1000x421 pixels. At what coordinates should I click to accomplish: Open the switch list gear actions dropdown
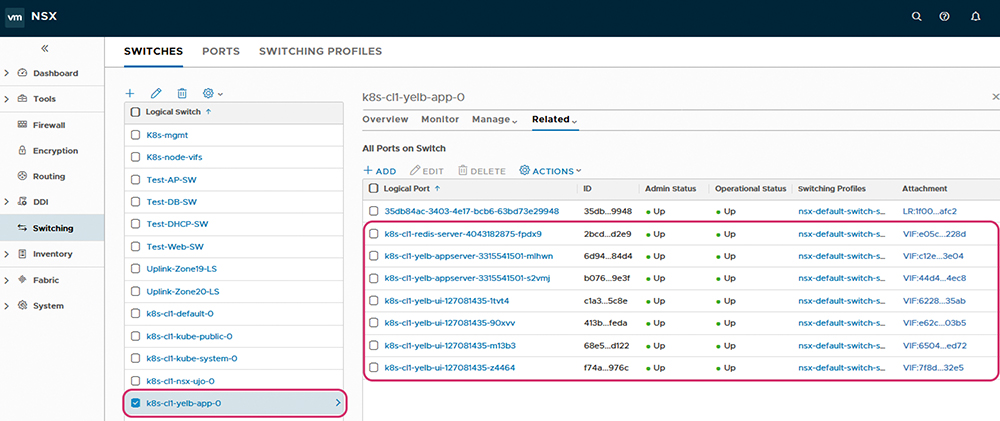[x=212, y=93]
